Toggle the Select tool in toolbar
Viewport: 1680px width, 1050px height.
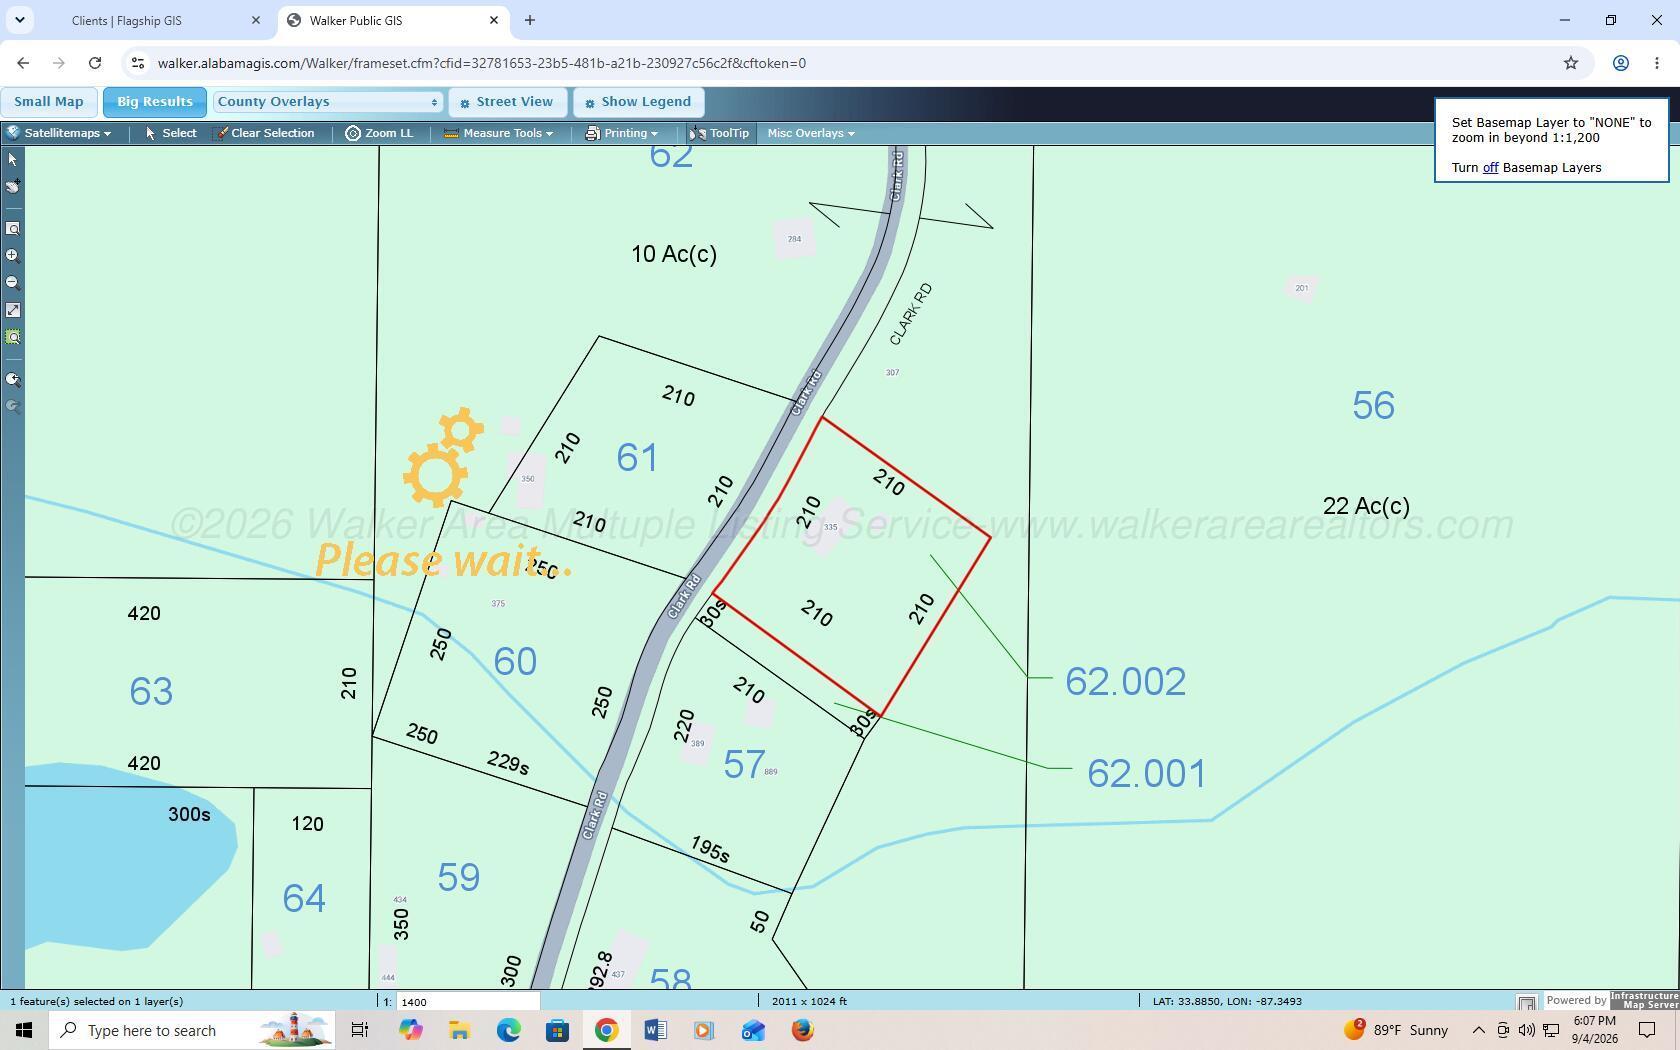(171, 133)
